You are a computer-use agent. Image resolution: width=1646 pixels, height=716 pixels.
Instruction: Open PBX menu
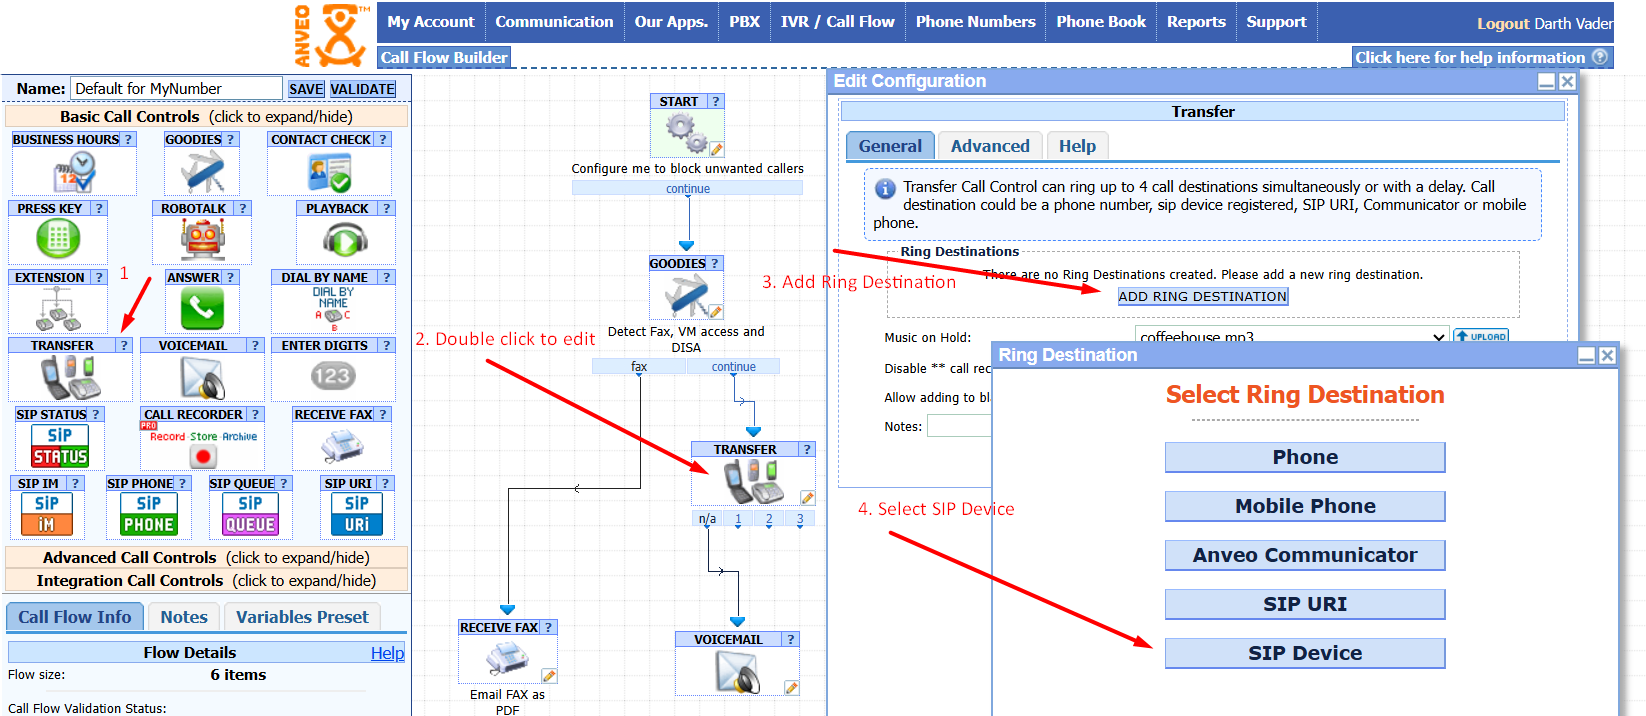coord(744,22)
